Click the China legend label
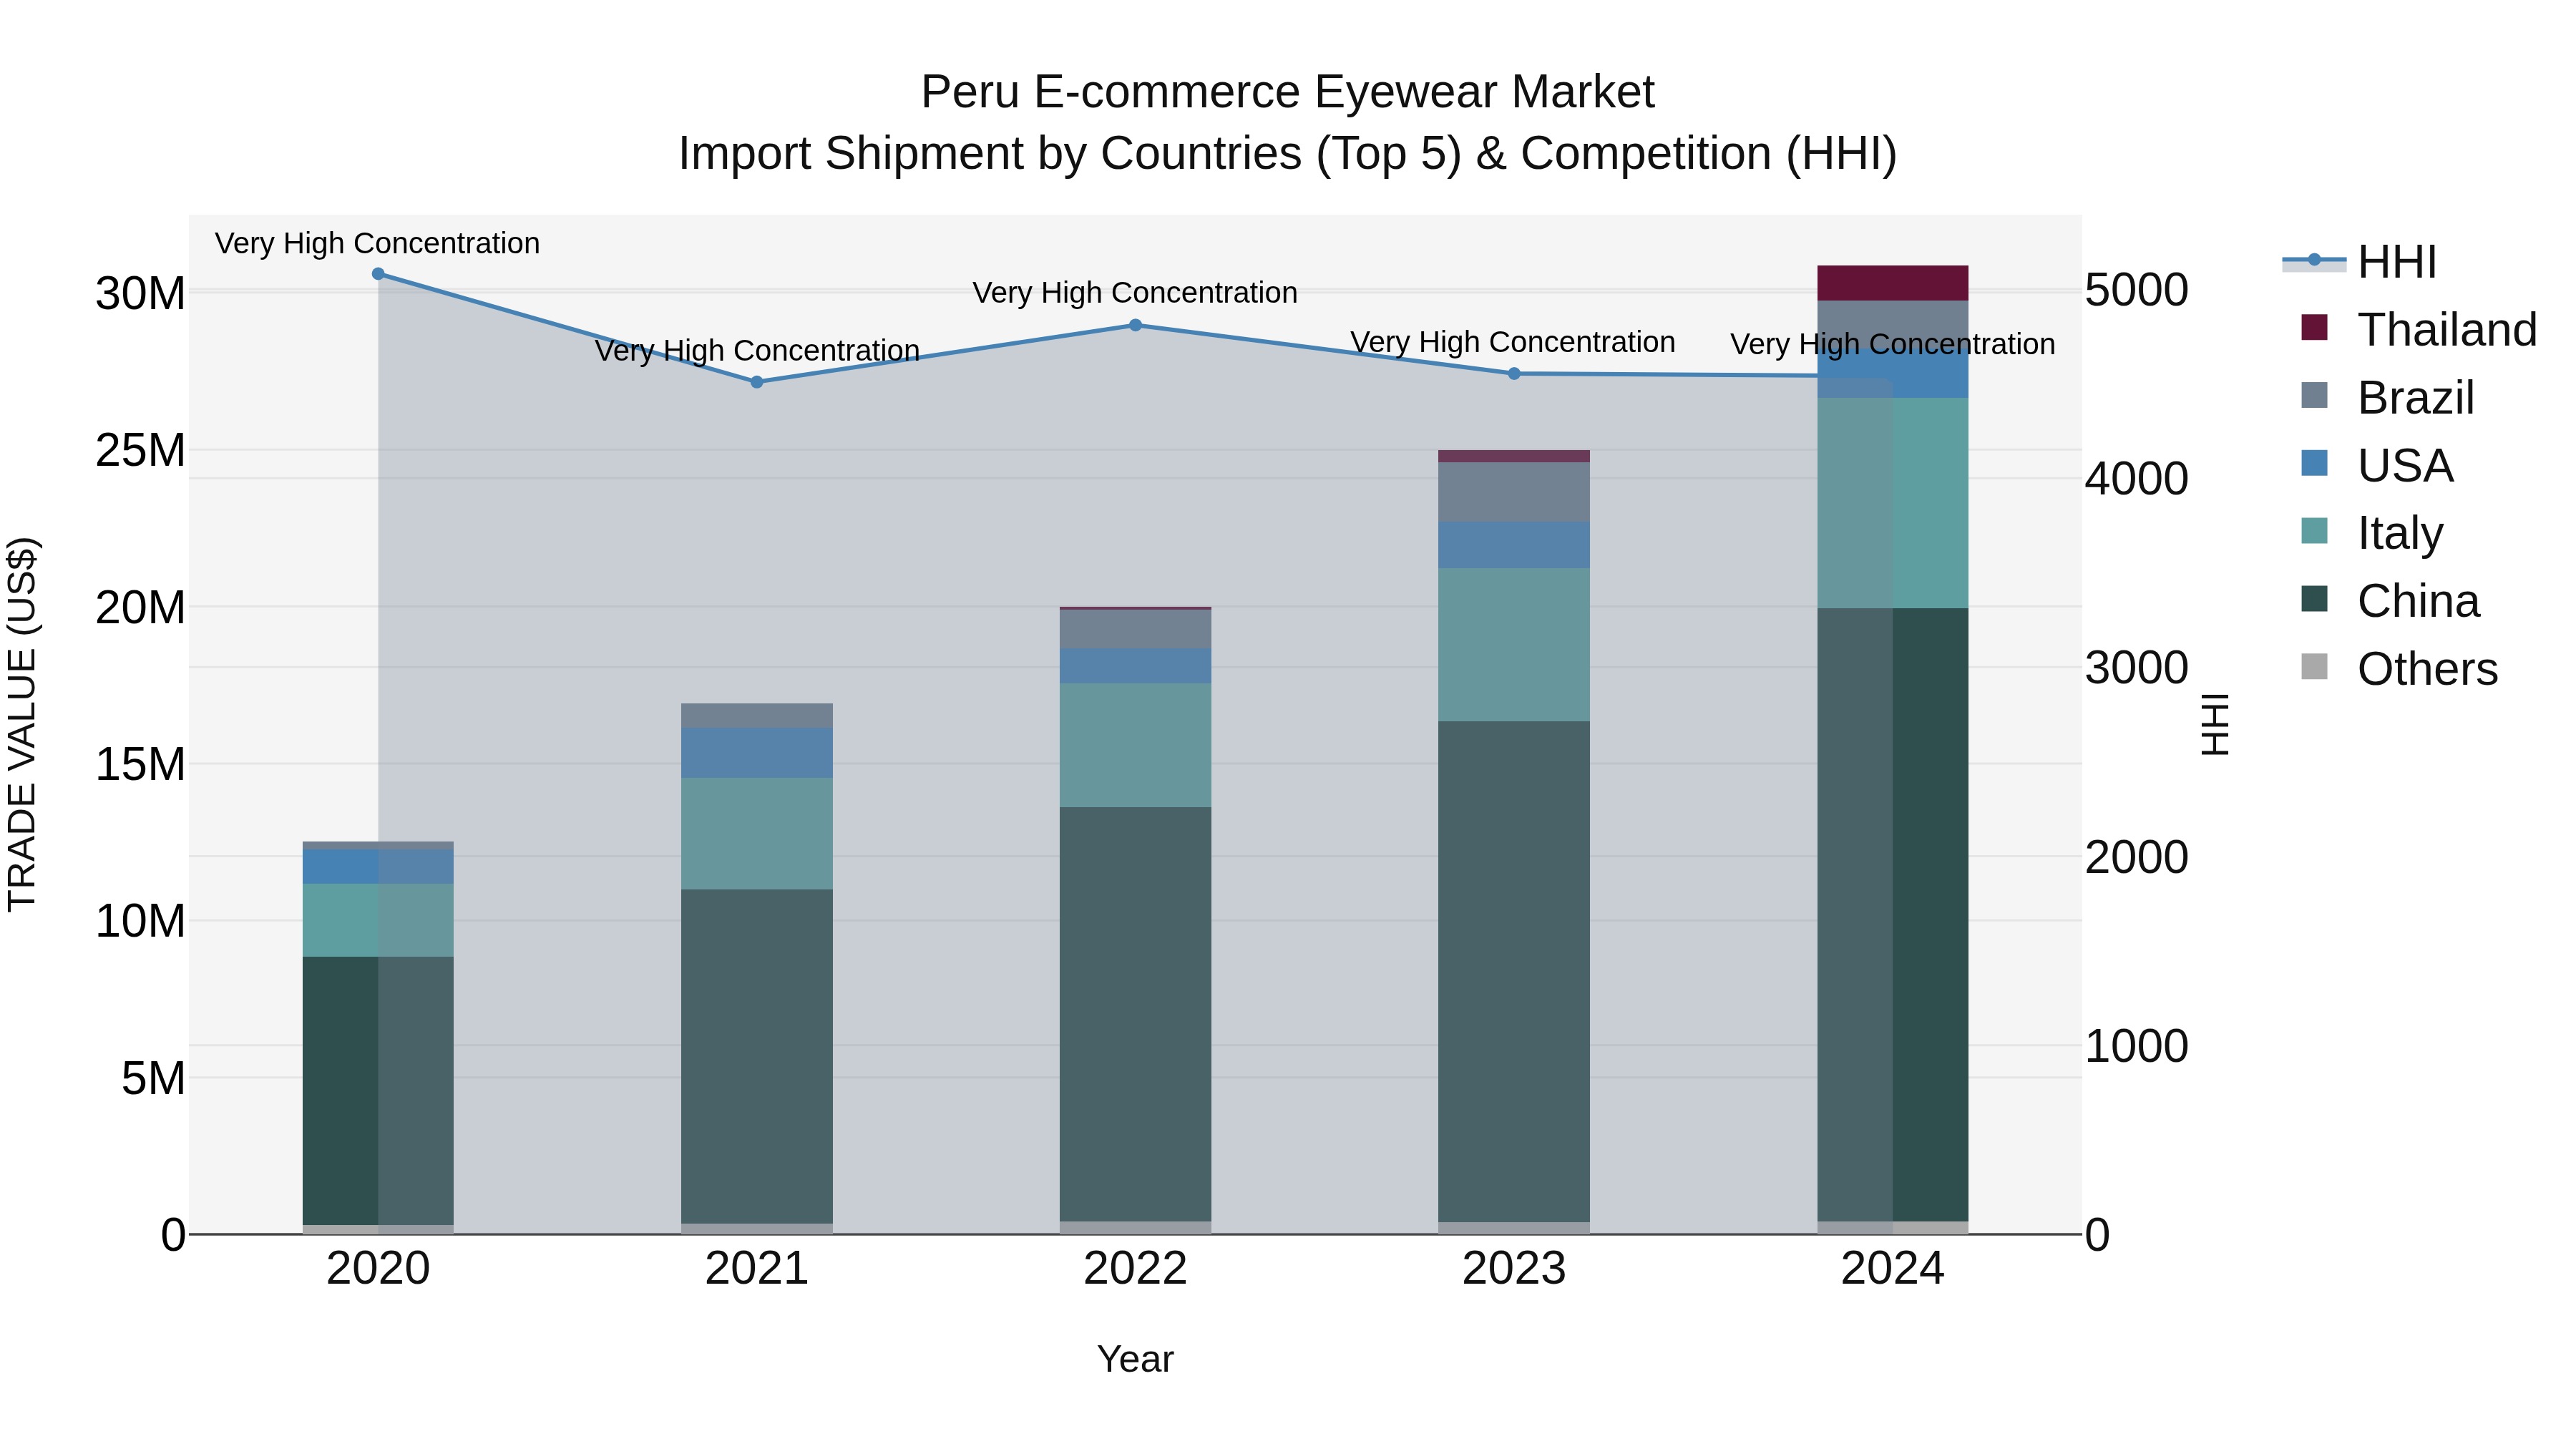The image size is (2576, 1449). pos(2418,601)
